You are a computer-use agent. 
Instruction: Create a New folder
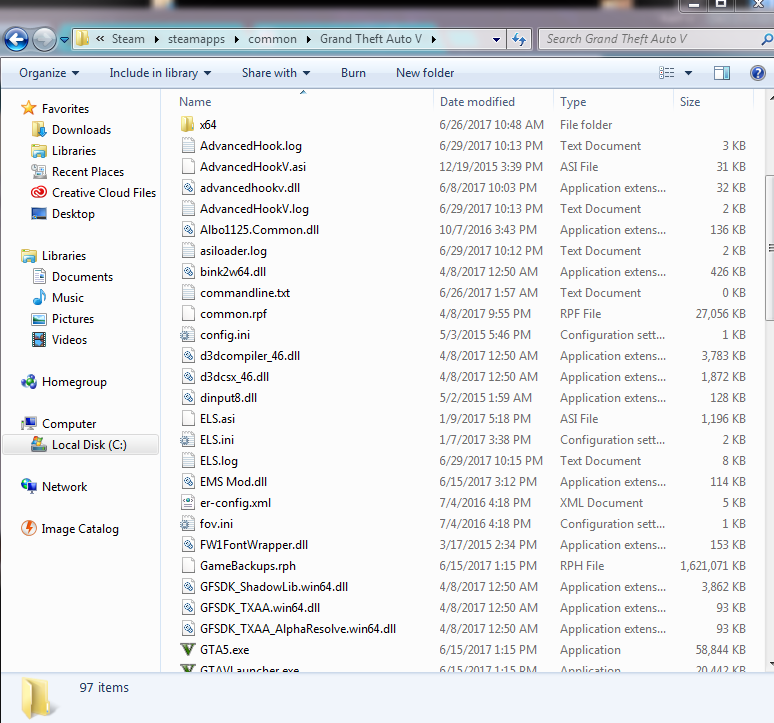click(x=425, y=73)
